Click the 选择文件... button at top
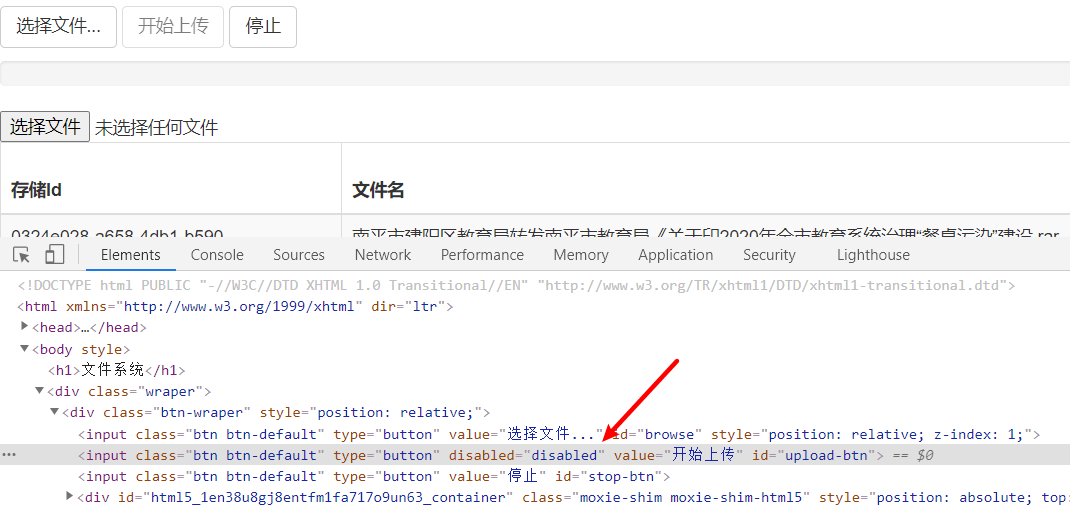 pyautogui.click(x=59, y=27)
